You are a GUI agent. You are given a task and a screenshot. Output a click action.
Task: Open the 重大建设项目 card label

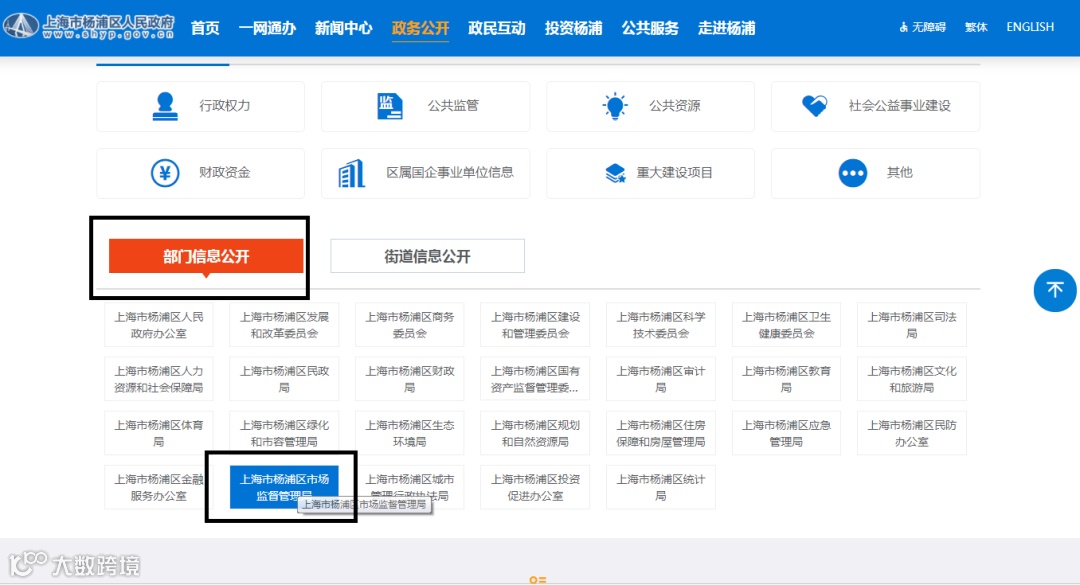[674, 172]
